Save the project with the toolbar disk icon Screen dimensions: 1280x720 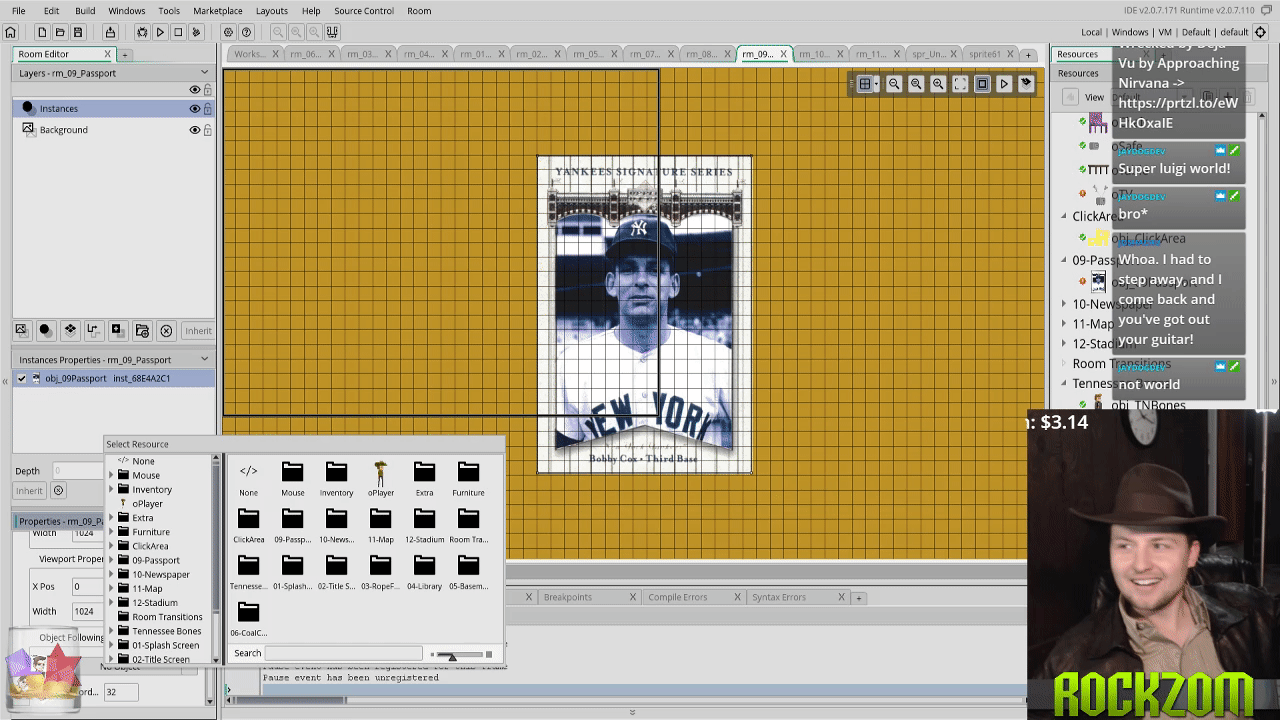[x=78, y=32]
